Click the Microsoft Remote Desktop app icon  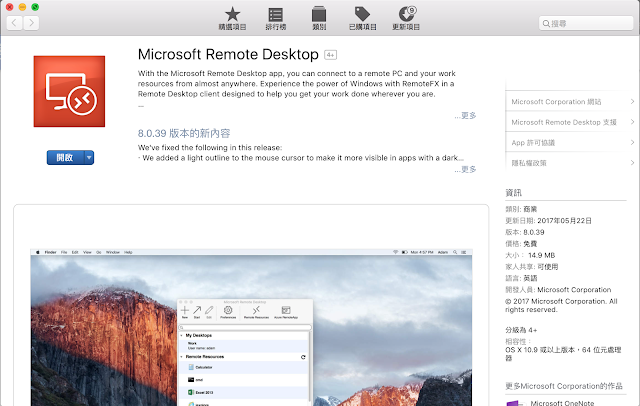coord(69,91)
